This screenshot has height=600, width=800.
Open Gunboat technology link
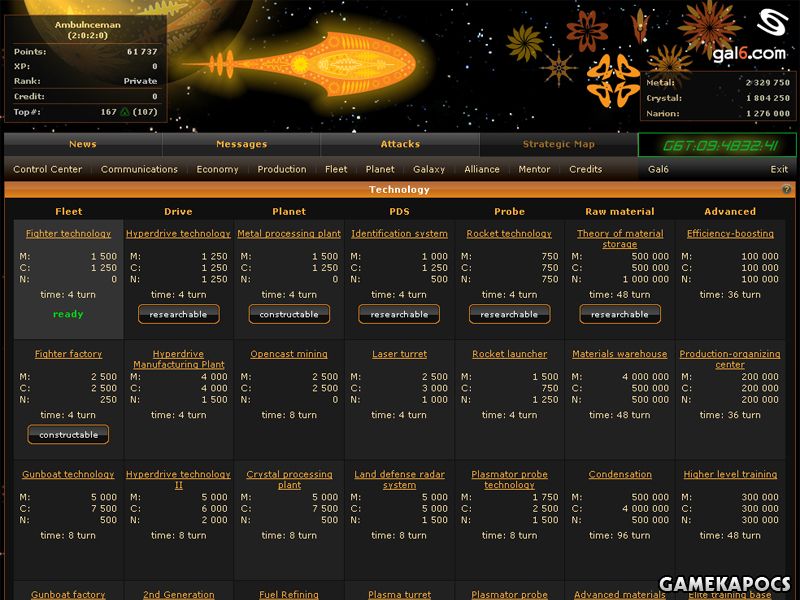pos(68,474)
